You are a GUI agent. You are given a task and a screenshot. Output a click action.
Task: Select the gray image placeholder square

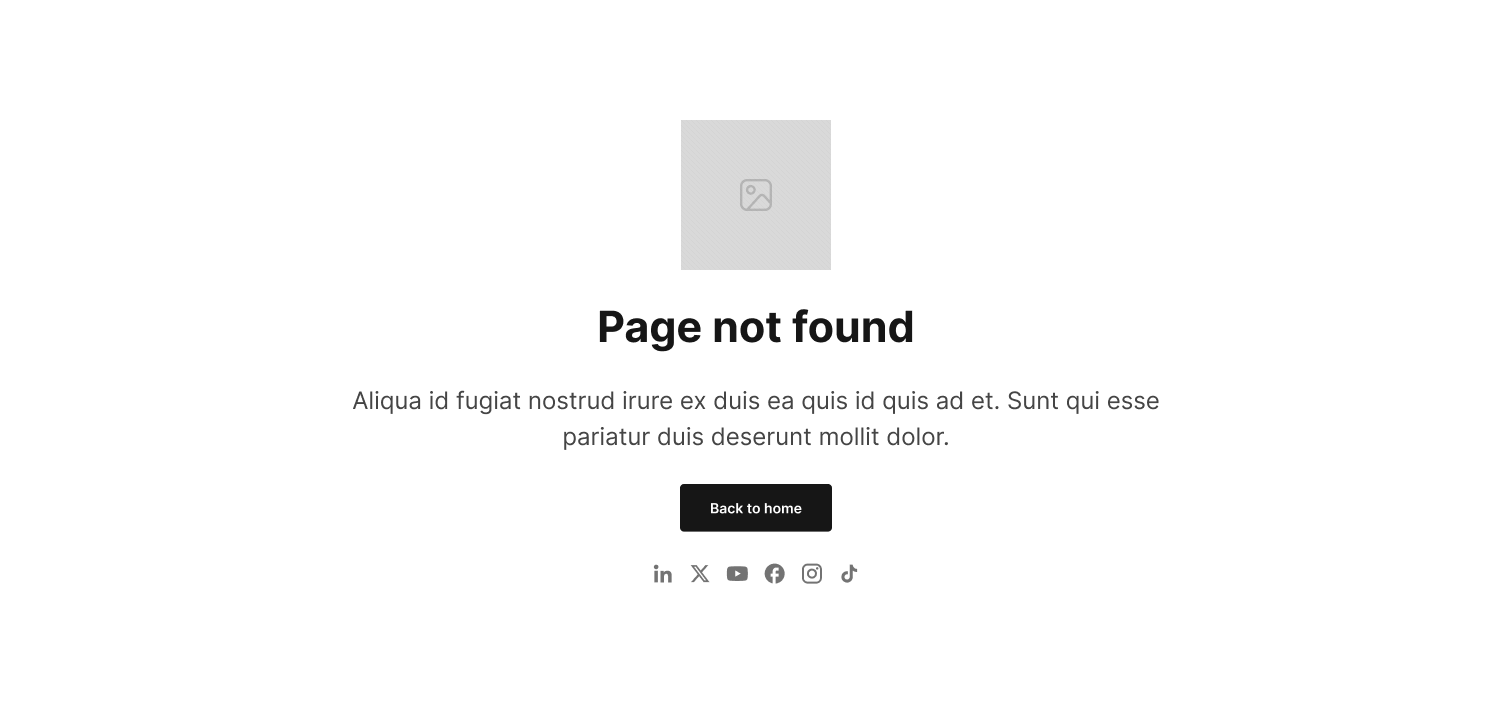pyautogui.click(x=756, y=195)
